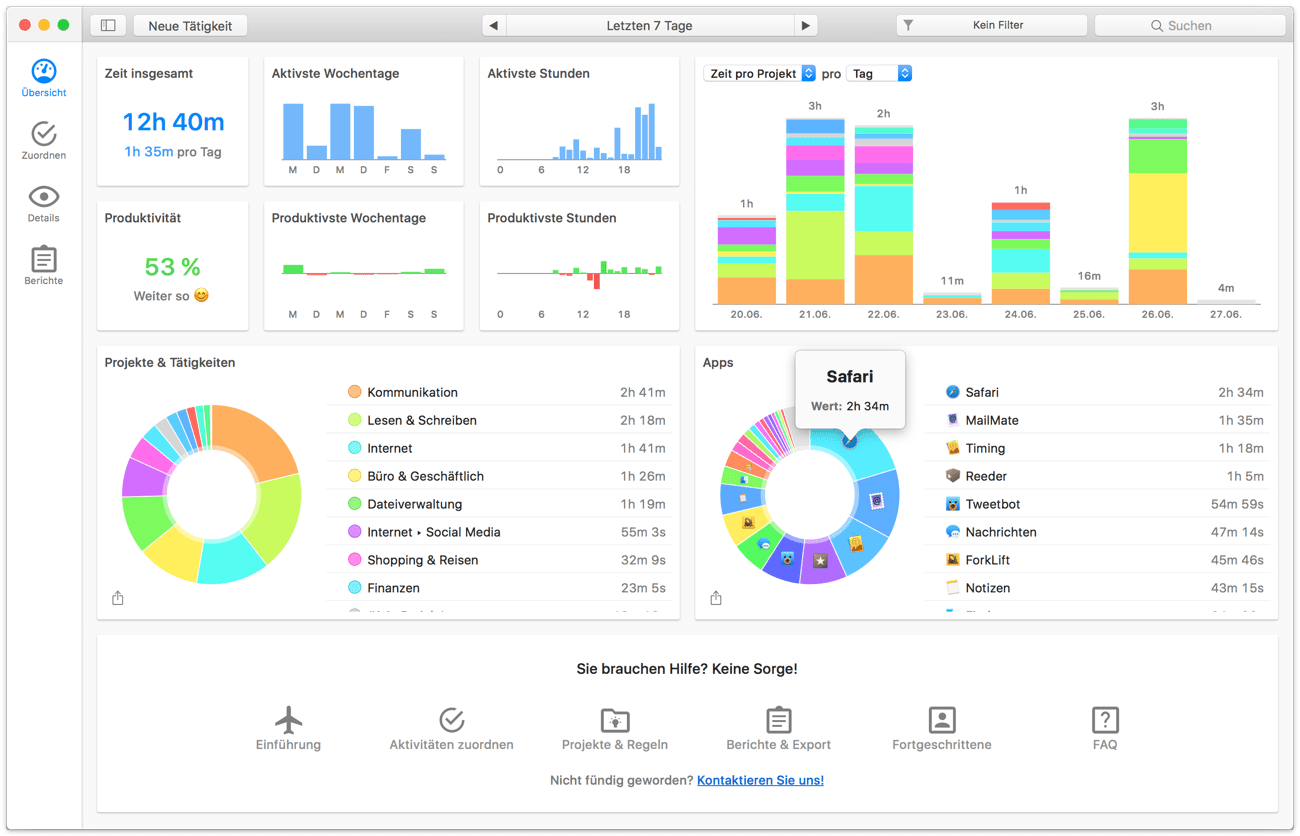This screenshot has height=836, width=1300.
Task: Click the Timing app icon in list
Action: [953, 448]
